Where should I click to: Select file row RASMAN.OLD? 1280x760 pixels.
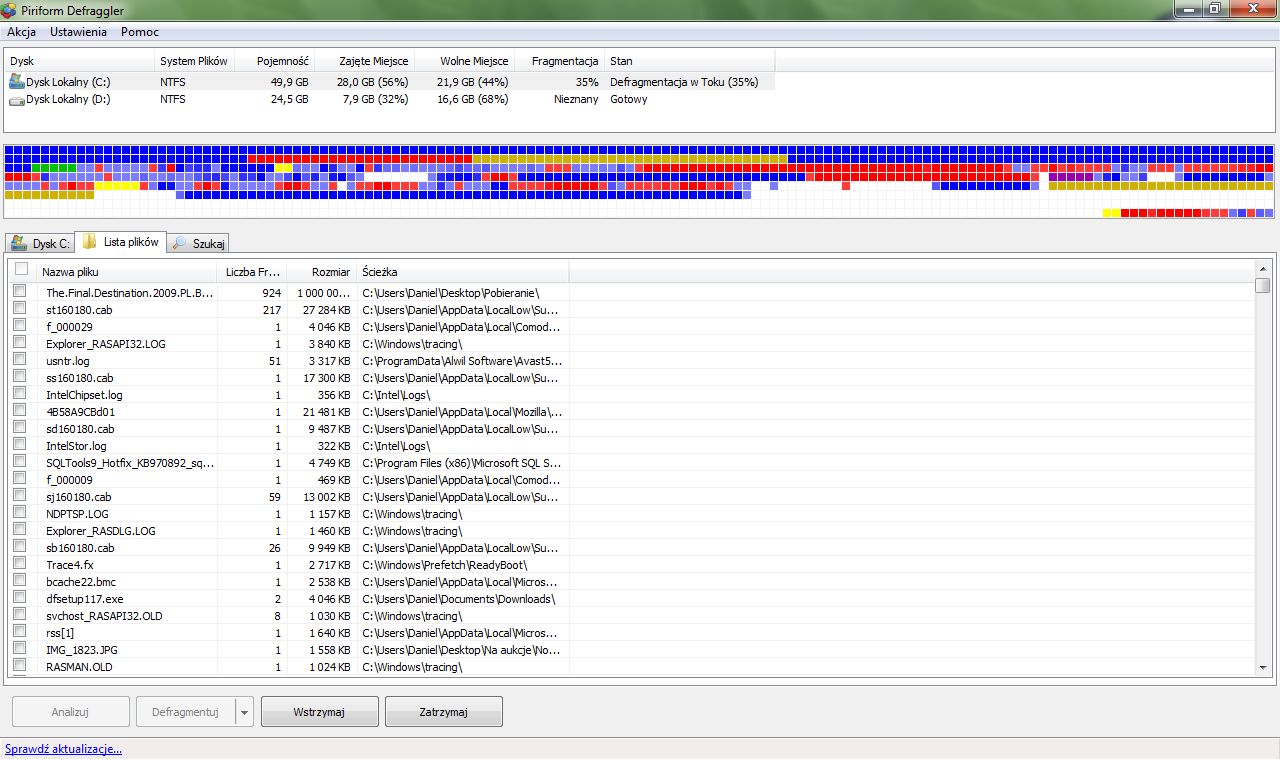[x=290, y=667]
